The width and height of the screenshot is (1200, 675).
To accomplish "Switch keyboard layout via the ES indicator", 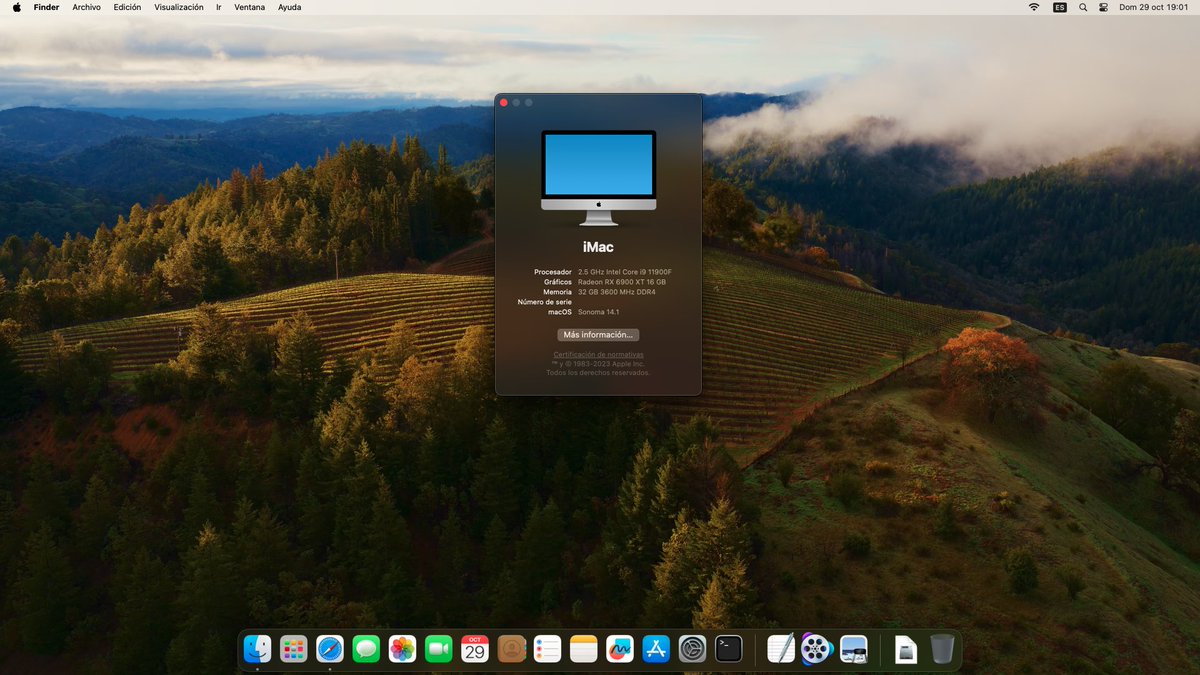I will point(1059,7).
